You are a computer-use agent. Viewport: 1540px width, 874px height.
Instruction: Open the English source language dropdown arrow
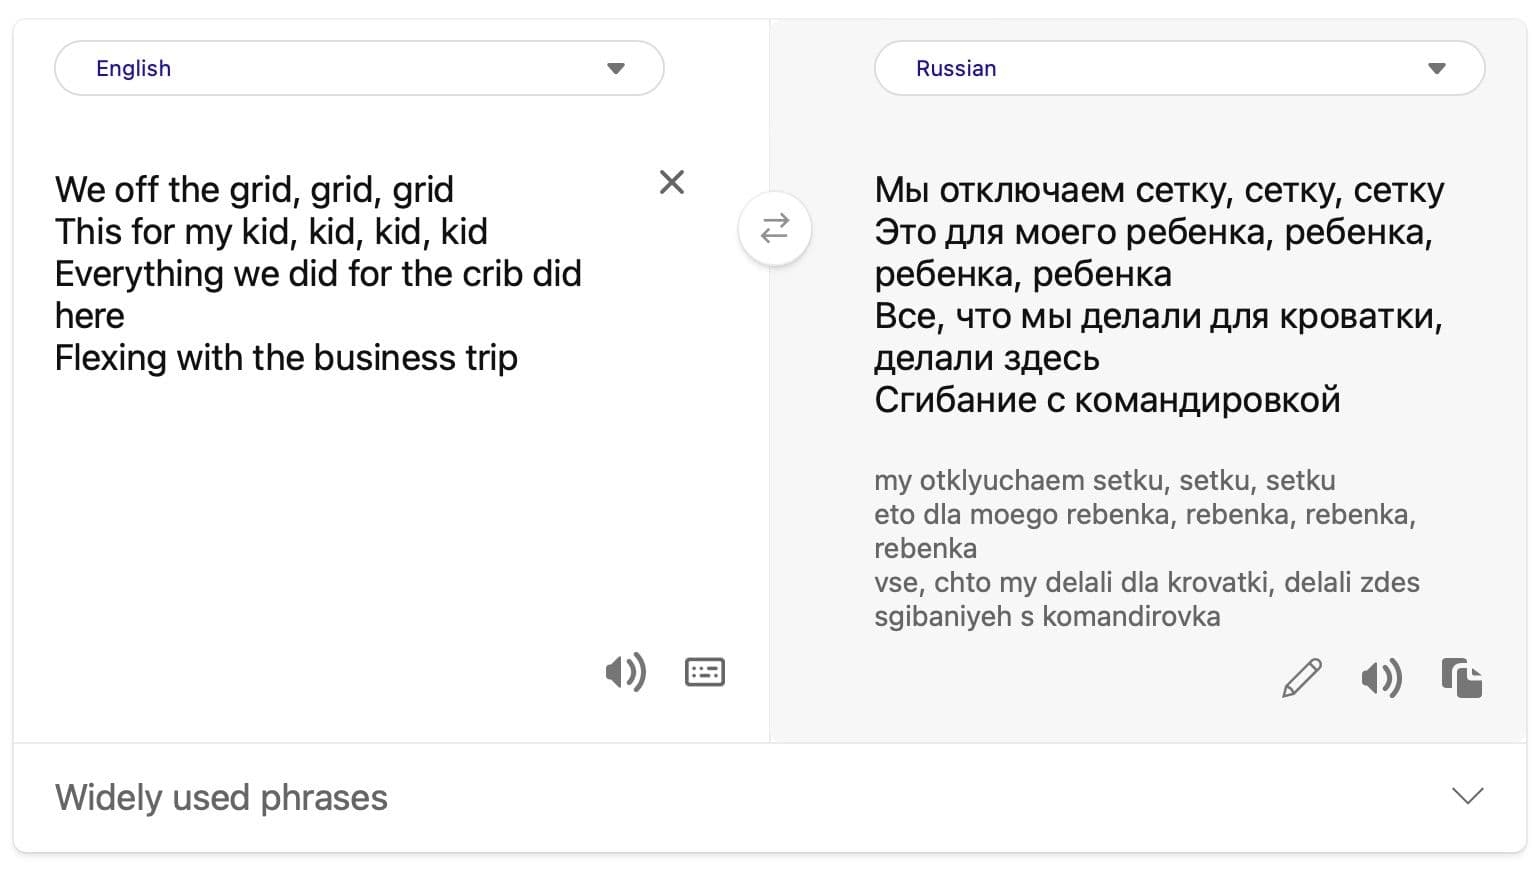coord(616,68)
